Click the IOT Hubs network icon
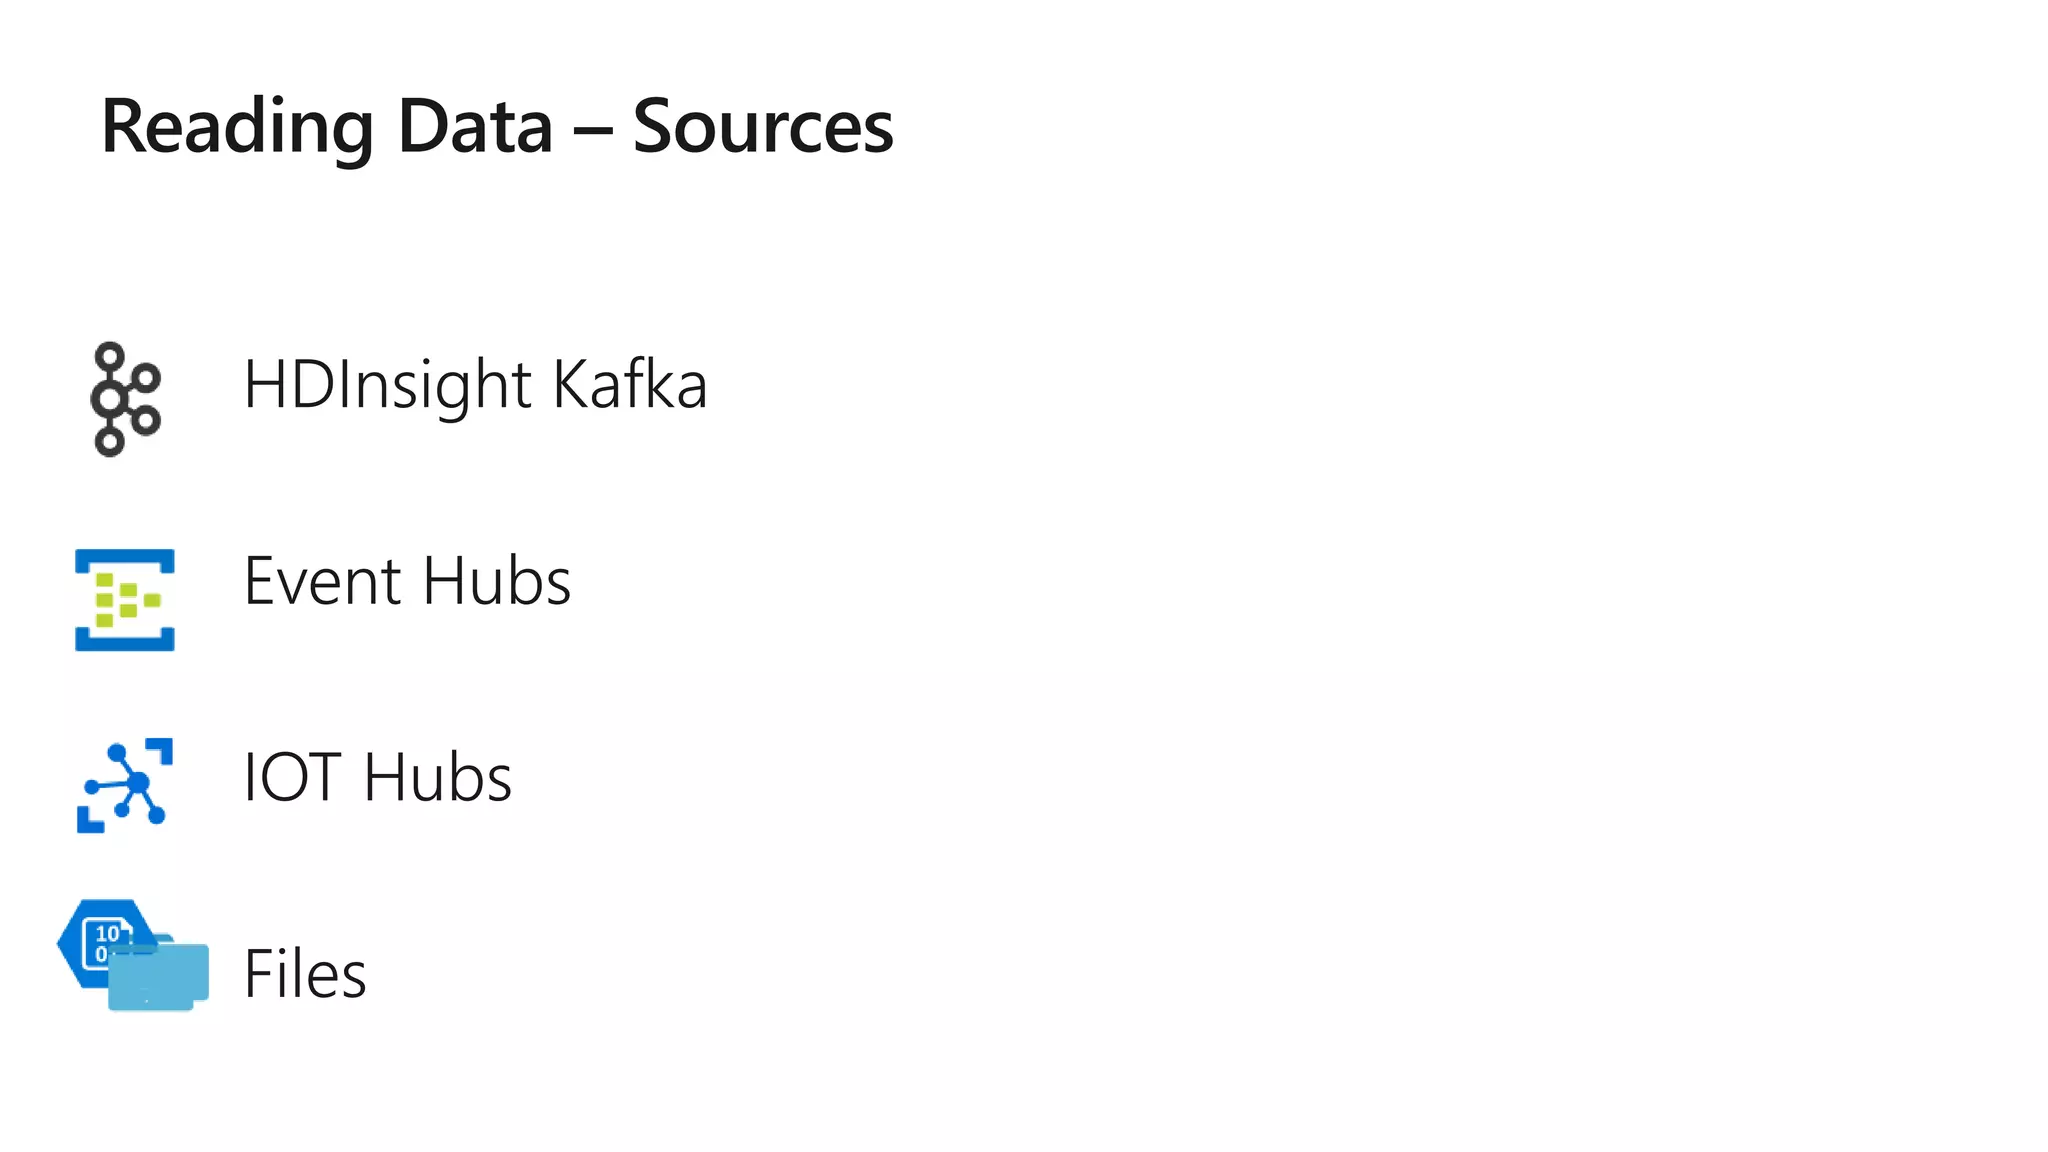Screen dimensions: 2048x1152 point(125,785)
